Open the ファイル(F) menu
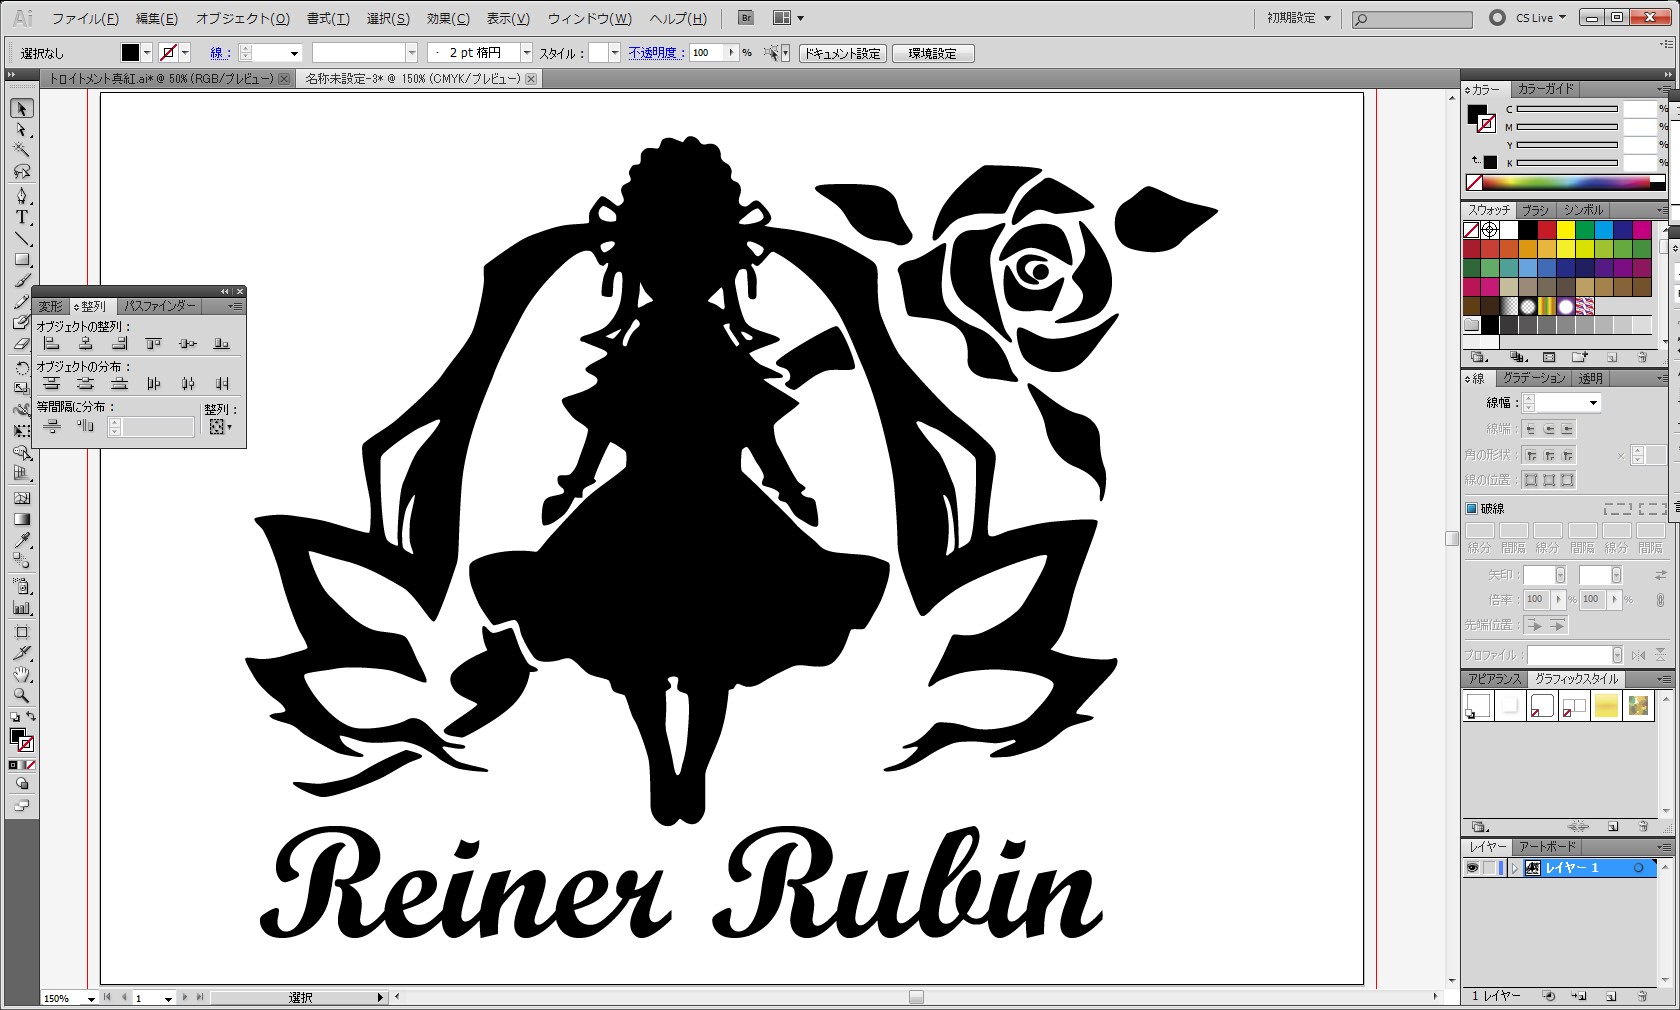 tap(85, 18)
